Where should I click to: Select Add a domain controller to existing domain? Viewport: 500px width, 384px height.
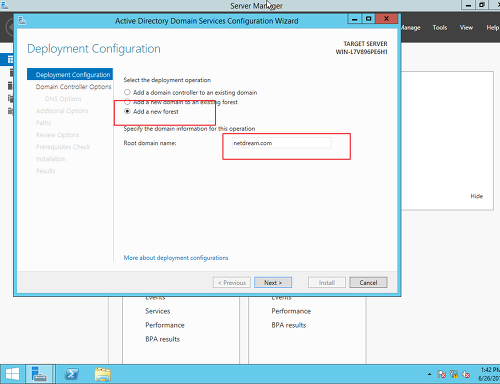[191, 92]
